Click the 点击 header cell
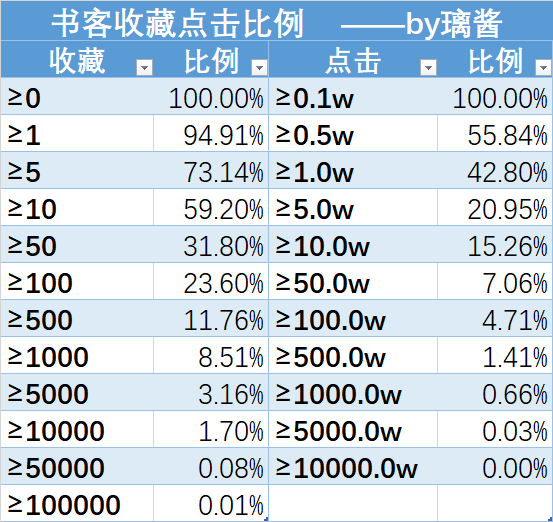The image size is (553, 522). 353,59
